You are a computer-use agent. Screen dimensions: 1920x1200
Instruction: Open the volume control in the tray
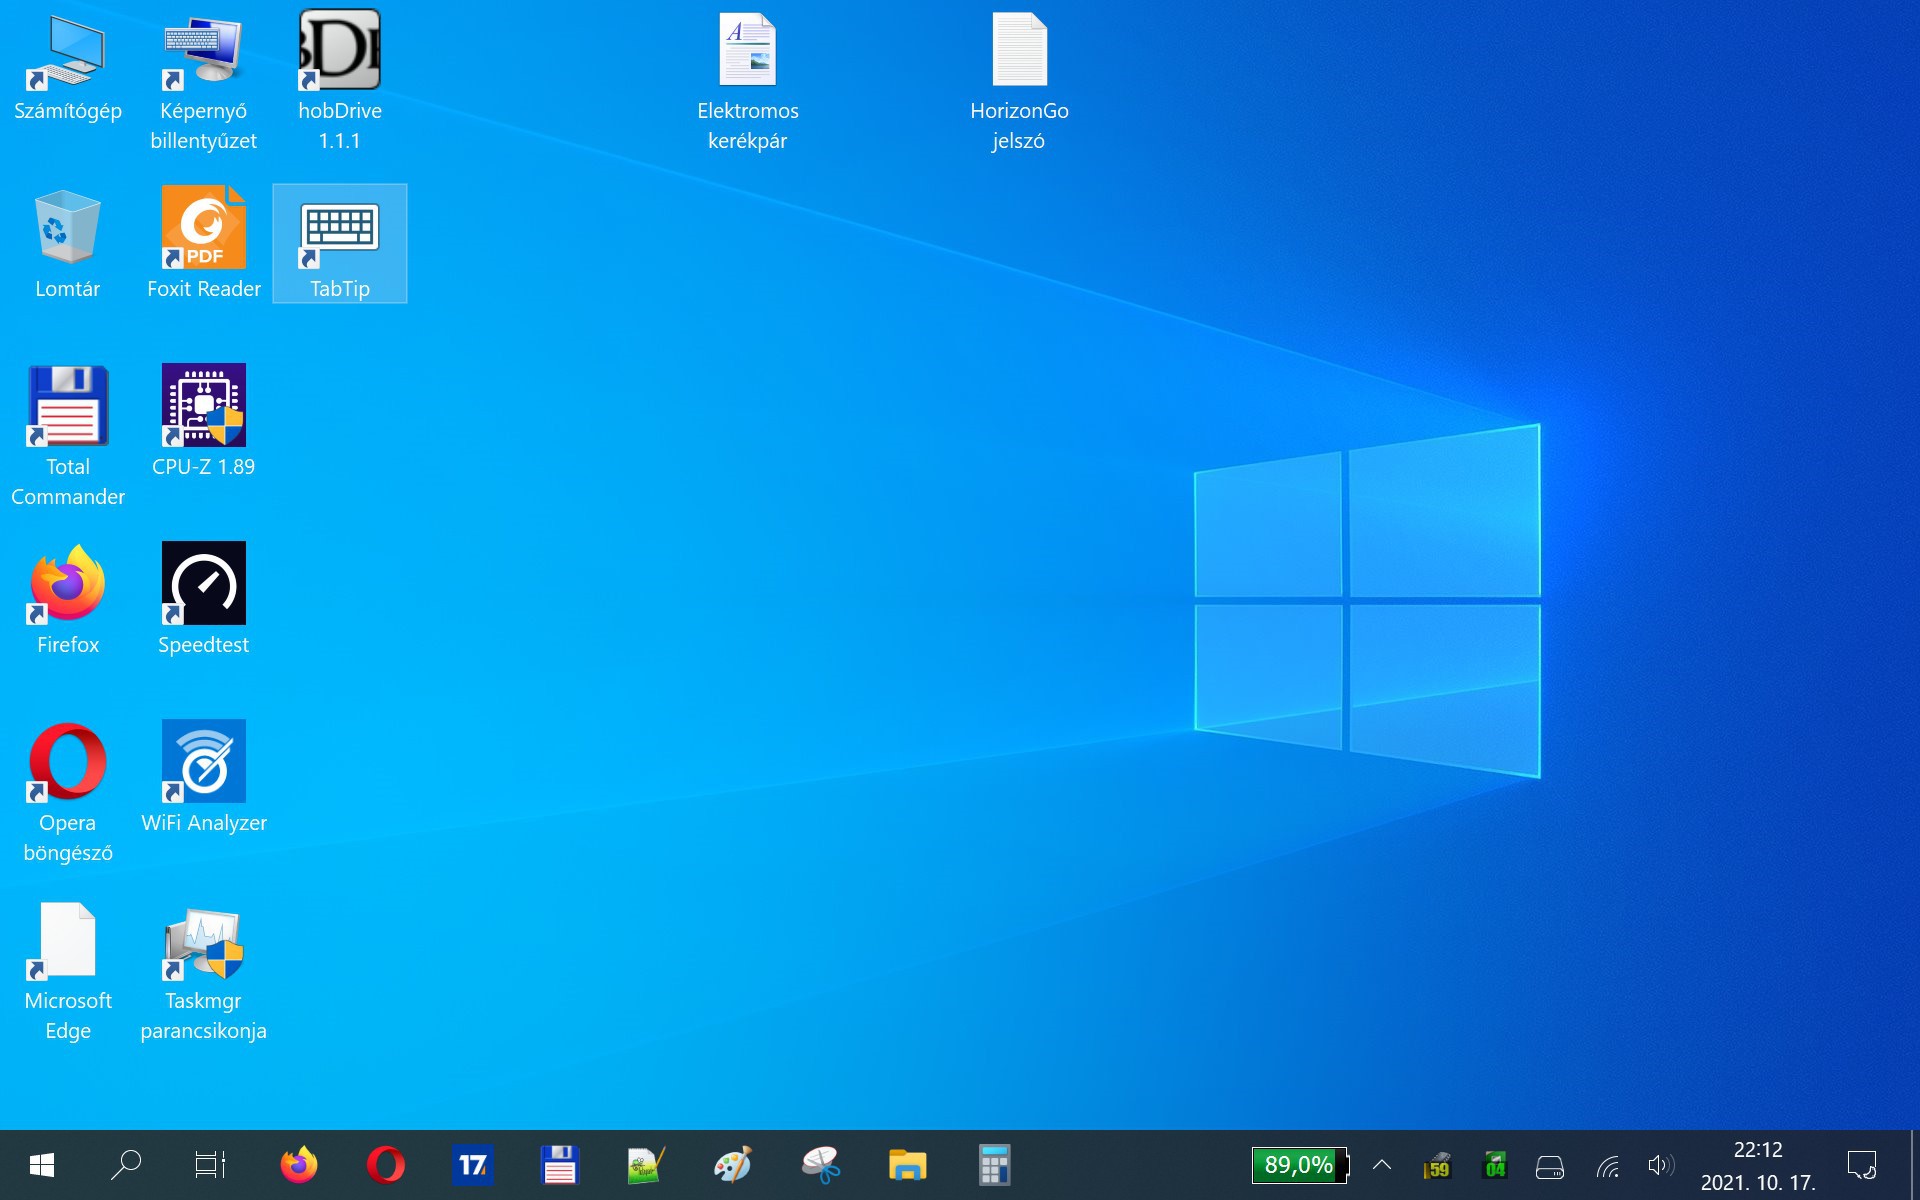(x=1660, y=1165)
